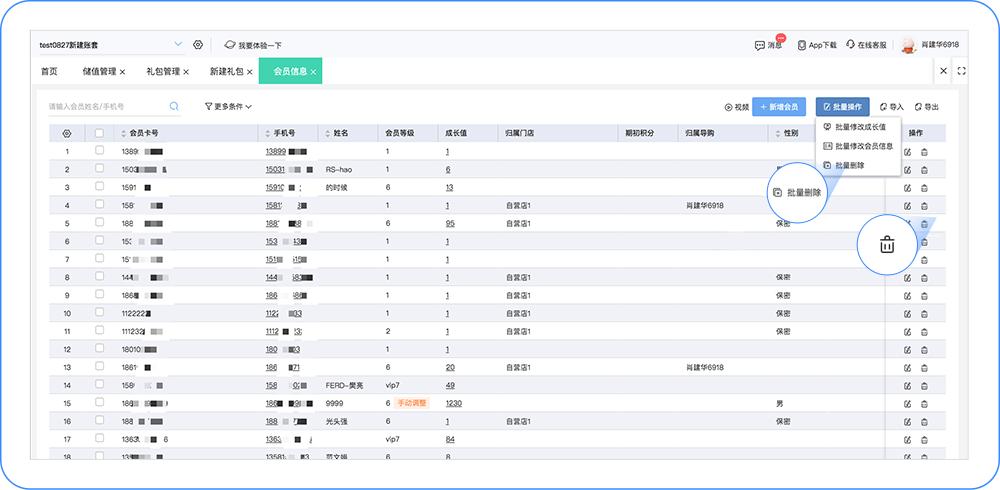Delete the member in row 1

click(924, 152)
